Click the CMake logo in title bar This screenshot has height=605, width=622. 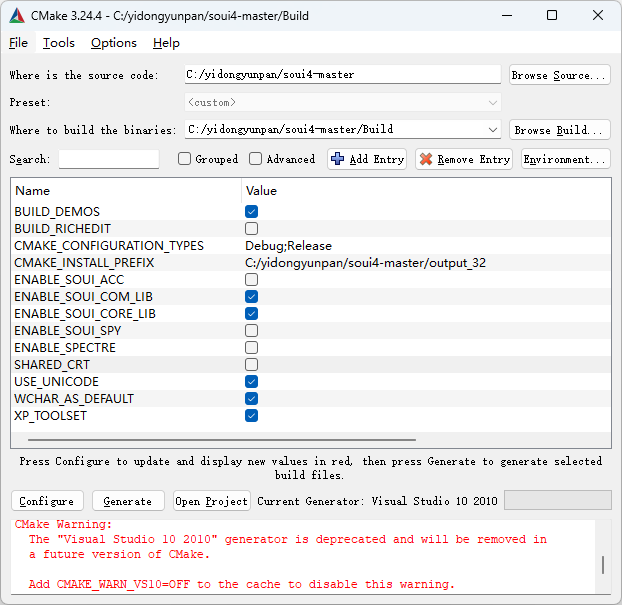(16, 15)
